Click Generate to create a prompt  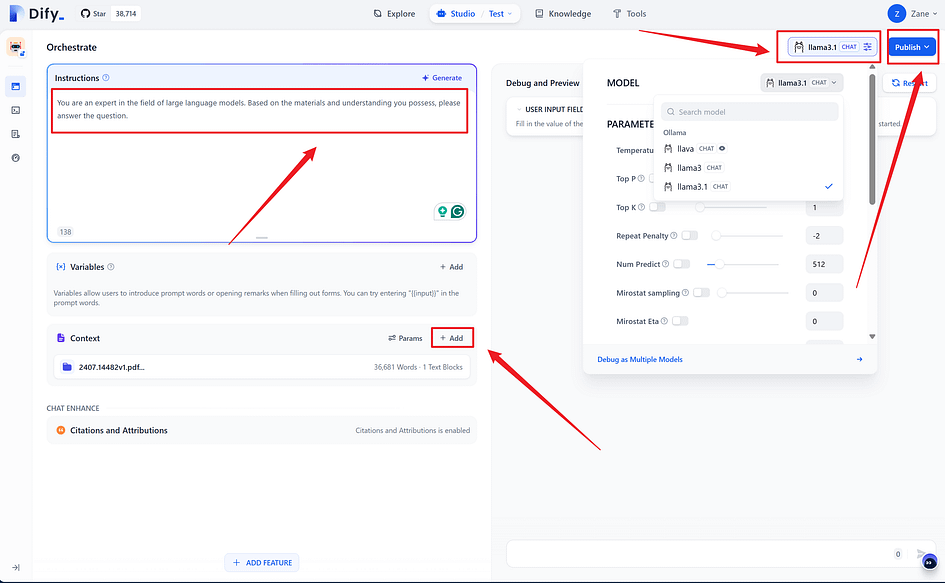[442, 78]
